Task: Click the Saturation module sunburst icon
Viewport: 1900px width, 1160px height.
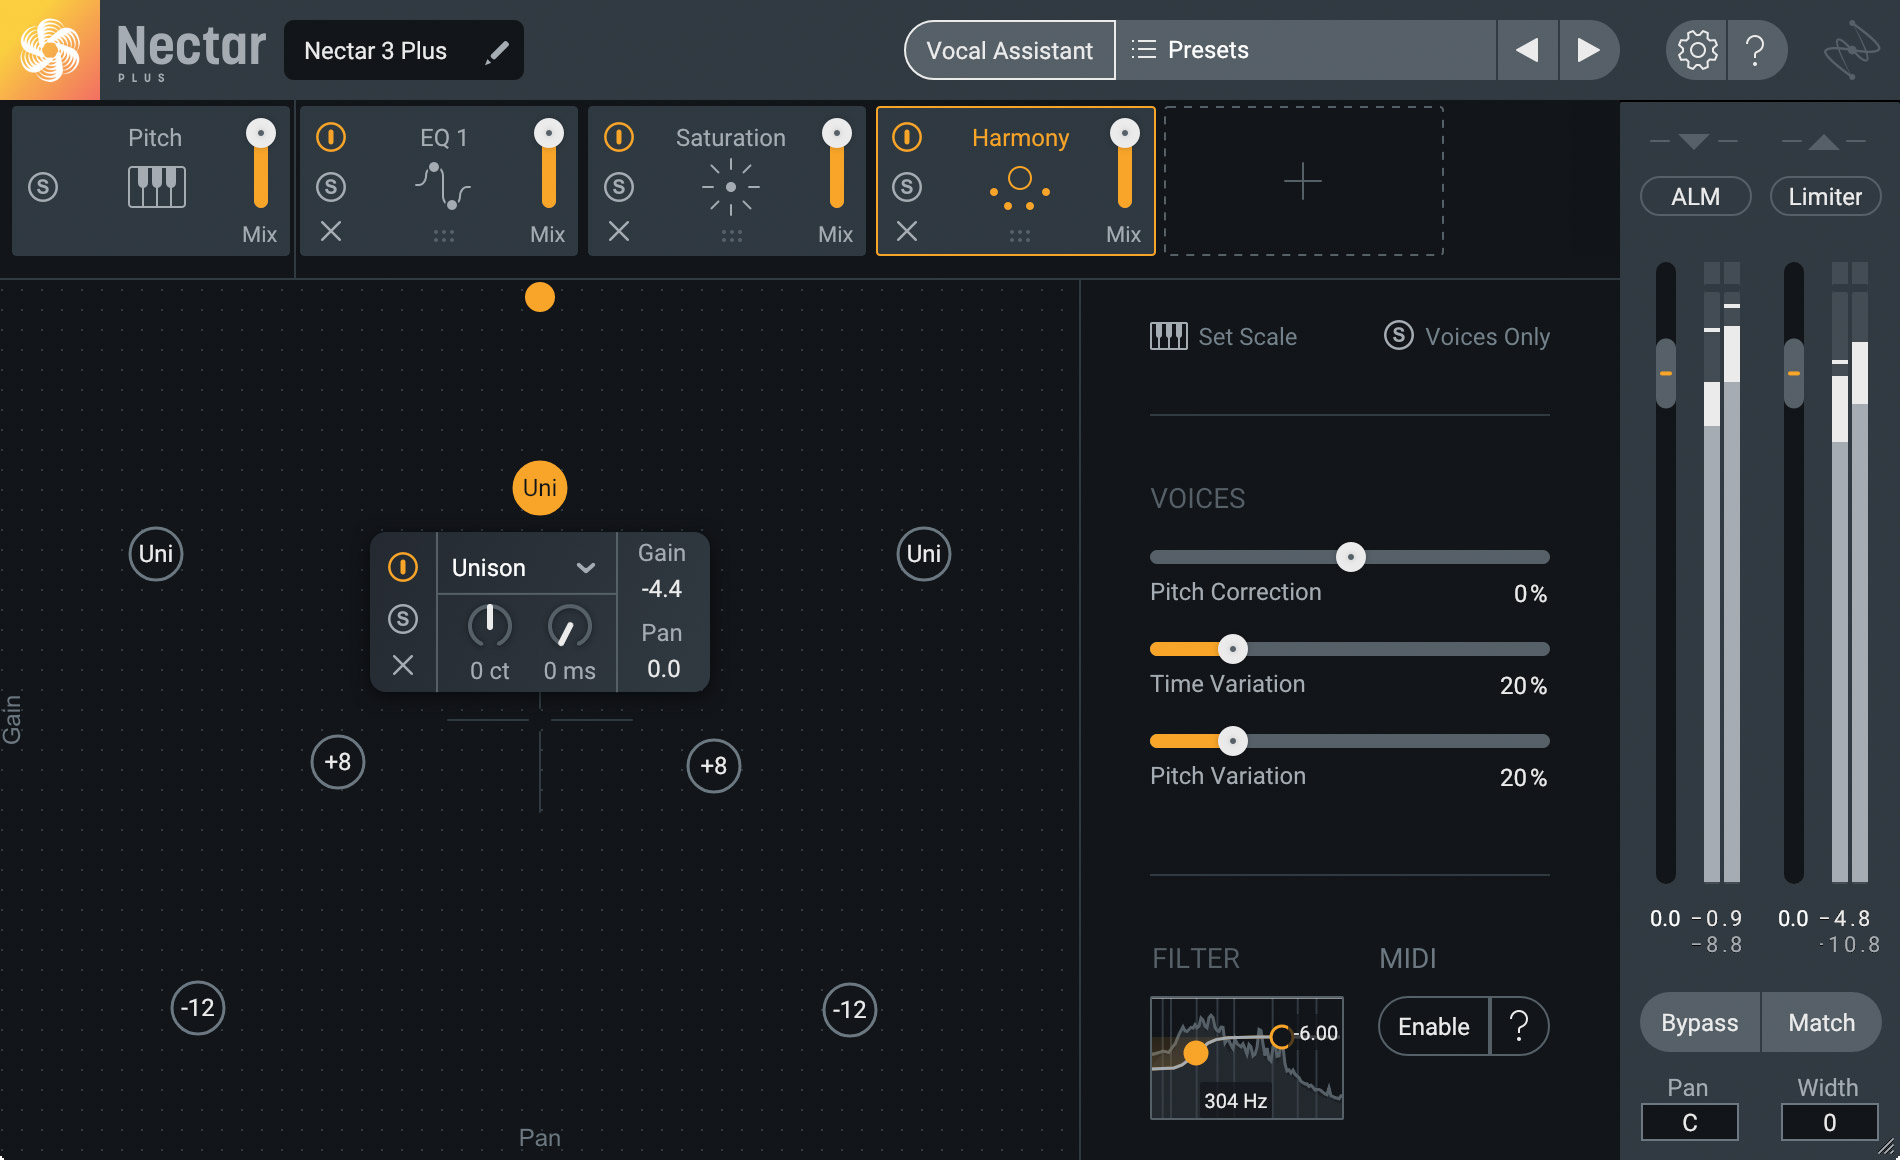Action: 731,186
